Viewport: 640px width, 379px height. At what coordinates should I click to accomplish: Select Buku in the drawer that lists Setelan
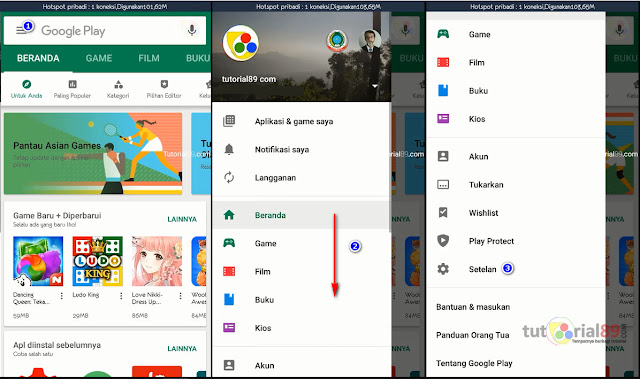click(516, 91)
